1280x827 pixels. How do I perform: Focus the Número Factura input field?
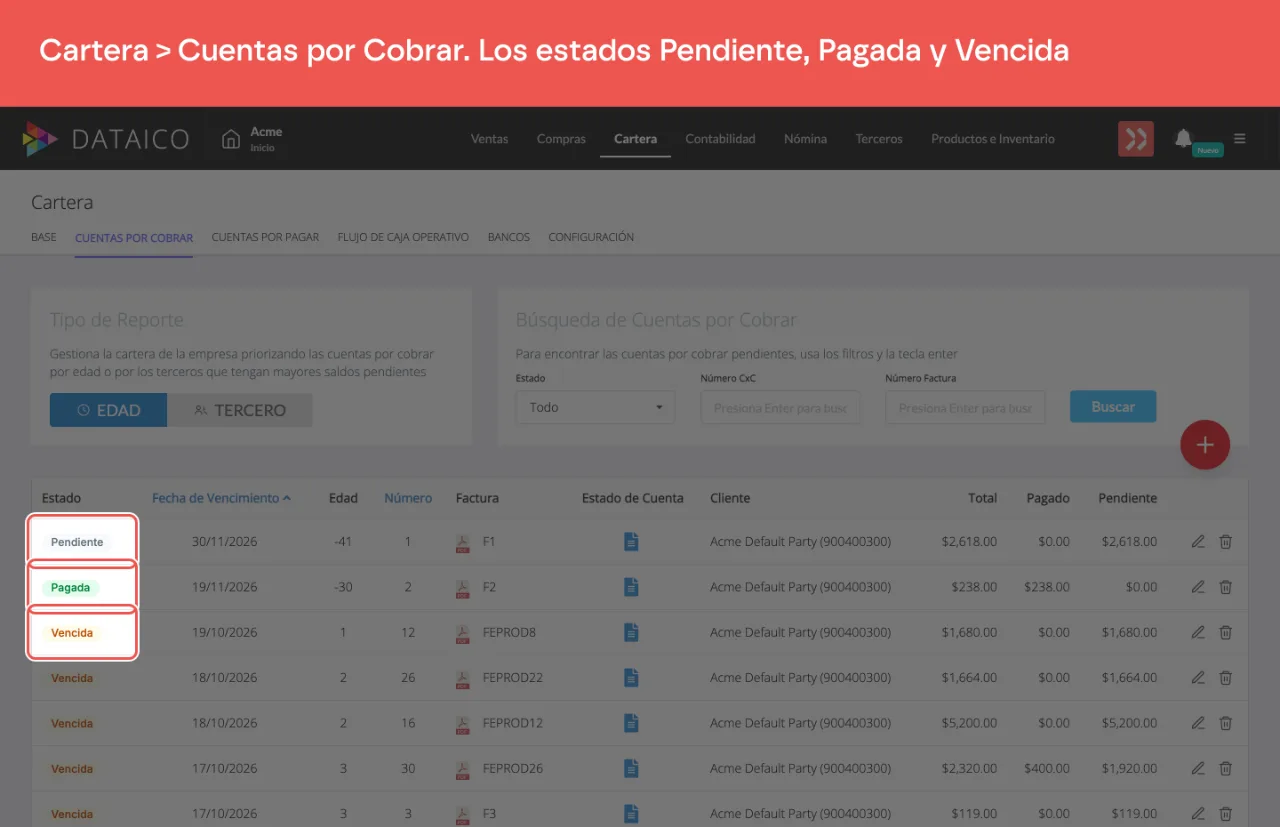click(x=965, y=407)
